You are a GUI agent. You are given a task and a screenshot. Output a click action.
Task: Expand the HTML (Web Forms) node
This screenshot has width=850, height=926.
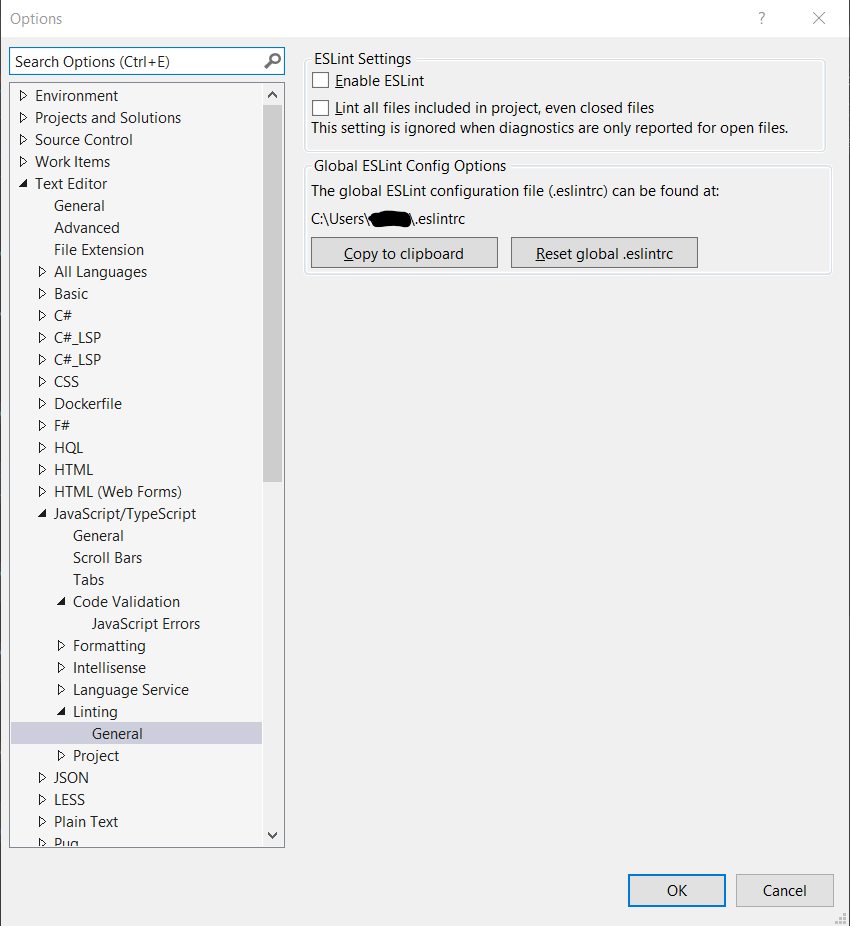[x=40, y=491]
